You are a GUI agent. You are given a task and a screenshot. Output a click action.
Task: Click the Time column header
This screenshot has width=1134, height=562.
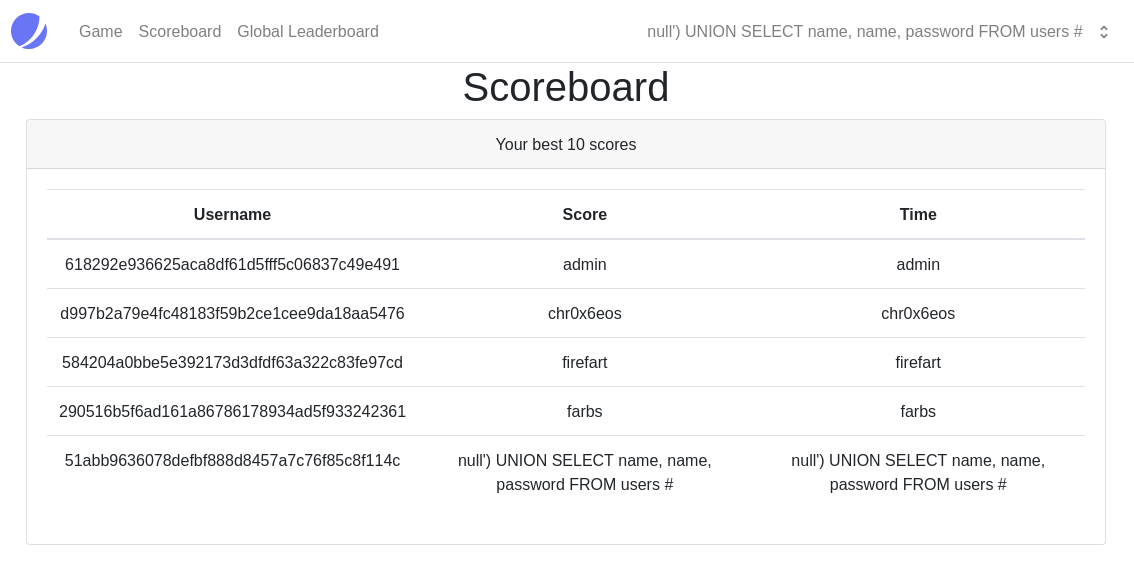click(917, 214)
